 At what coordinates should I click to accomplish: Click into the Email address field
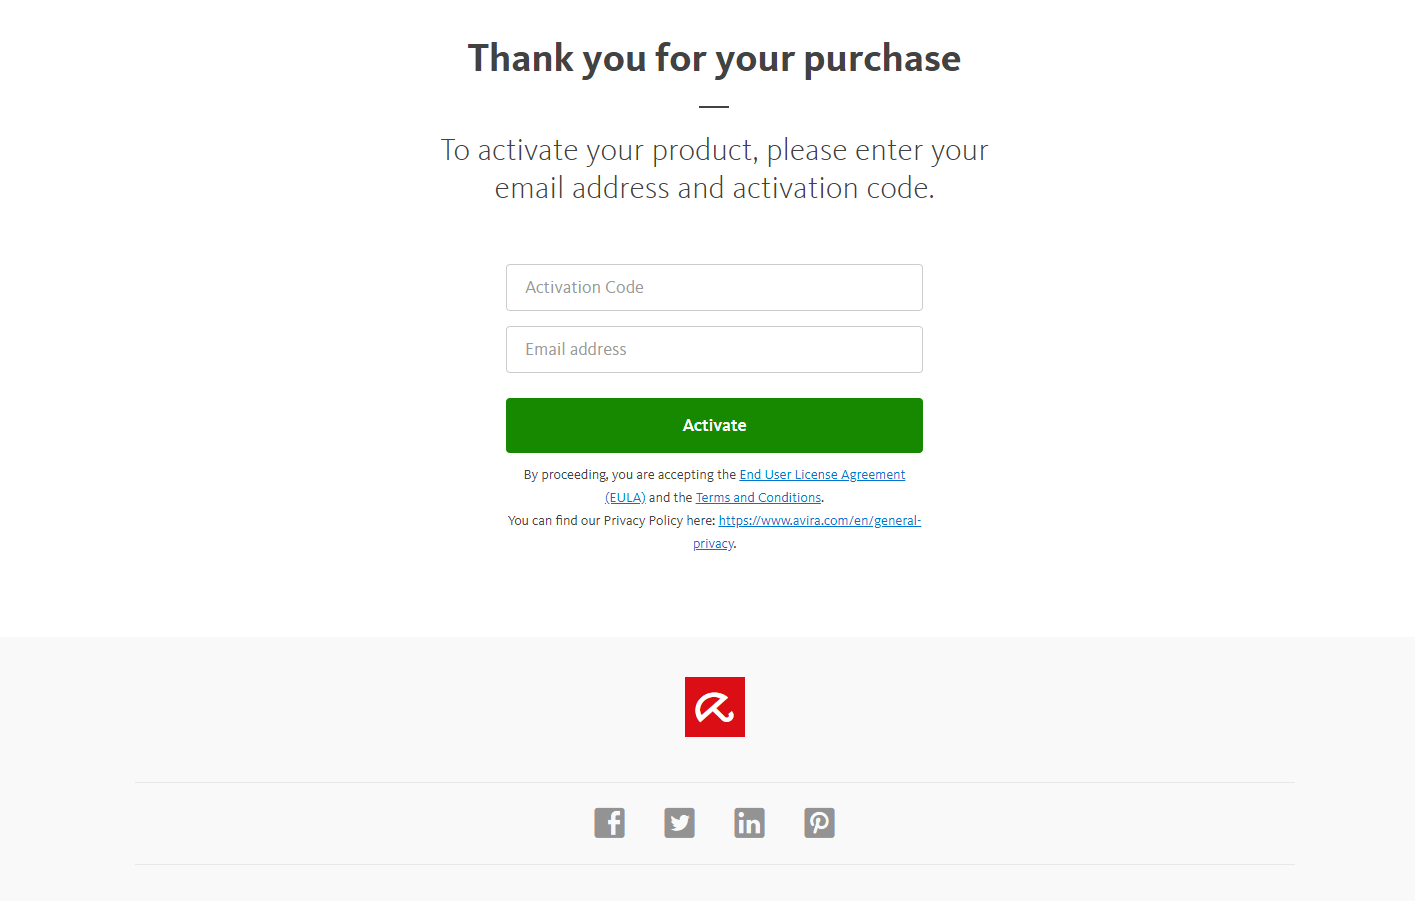[x=714, y=350]
